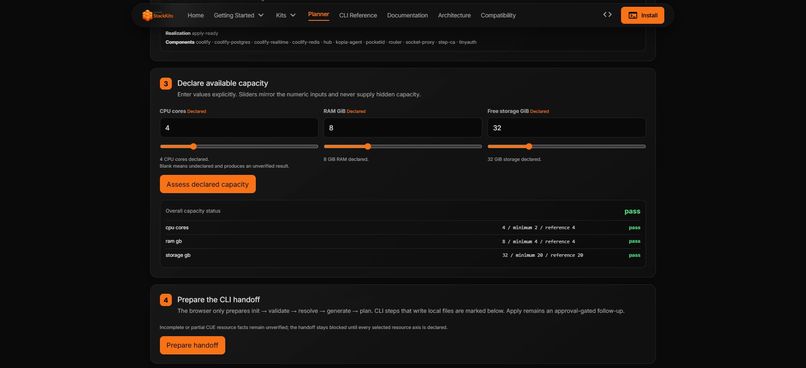Click the 'Components' label text
The width and height of the screenshot is (806, 368).
pyautogui.click(x=180, y=42)
